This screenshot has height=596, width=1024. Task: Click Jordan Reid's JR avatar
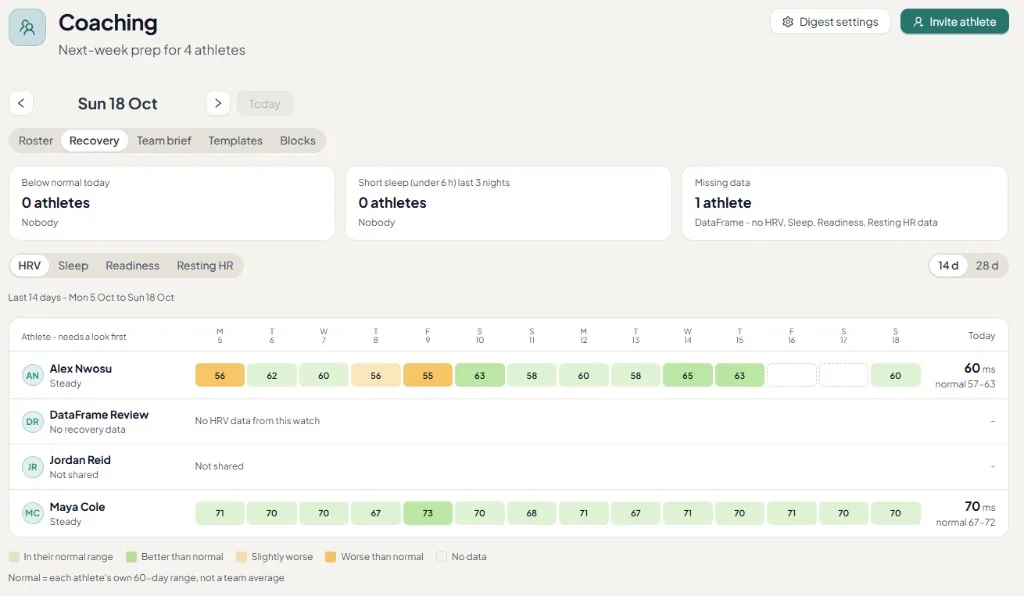[33, 467]
